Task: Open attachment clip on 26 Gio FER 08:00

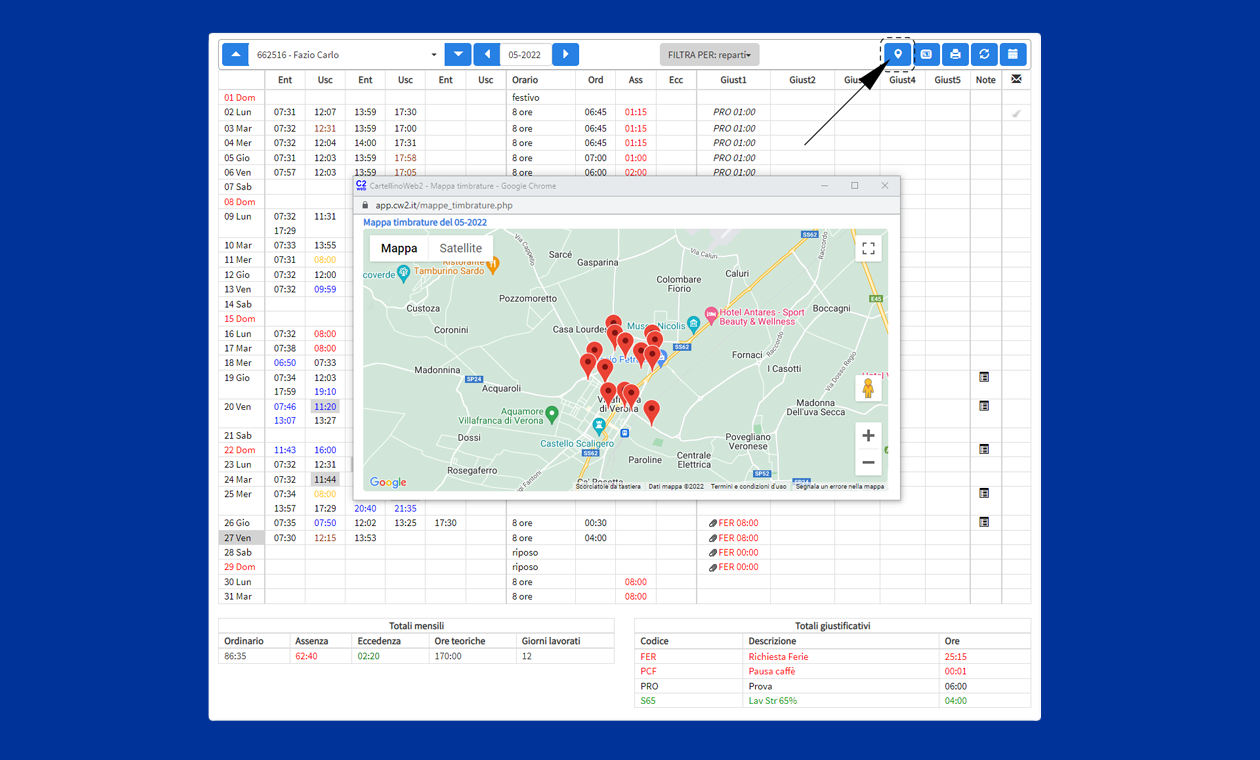Action: pos(713,523)
